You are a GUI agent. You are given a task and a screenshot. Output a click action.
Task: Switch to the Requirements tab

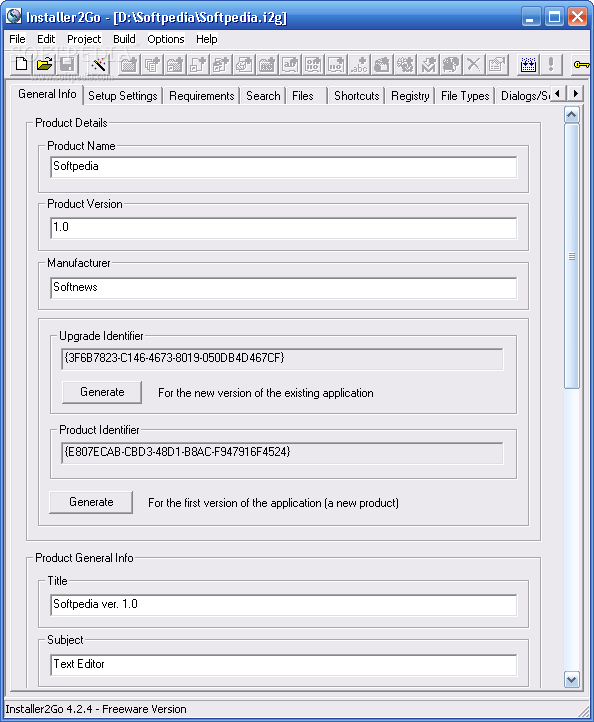point(201,96)
